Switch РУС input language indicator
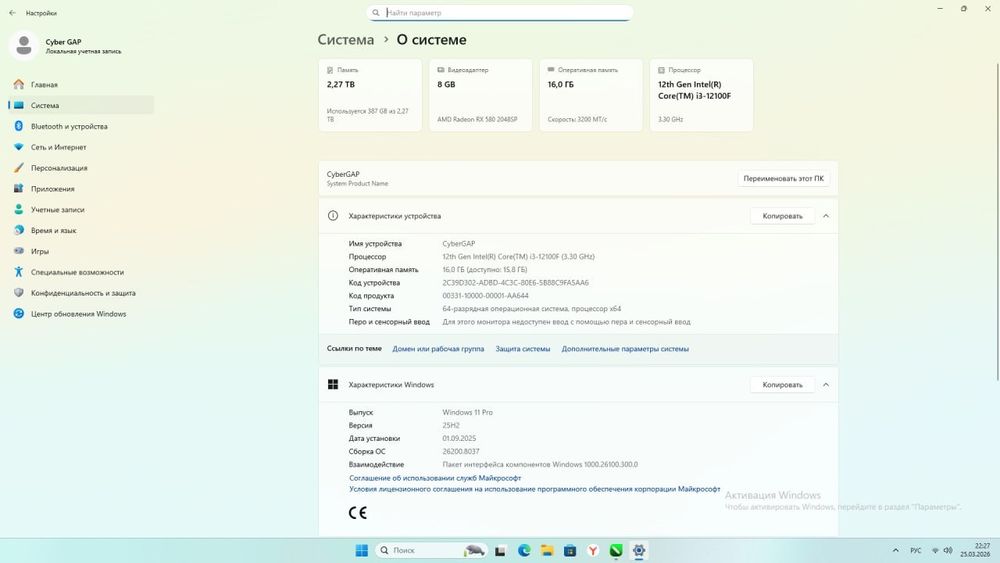1000x563 pixels. (916, 550)
